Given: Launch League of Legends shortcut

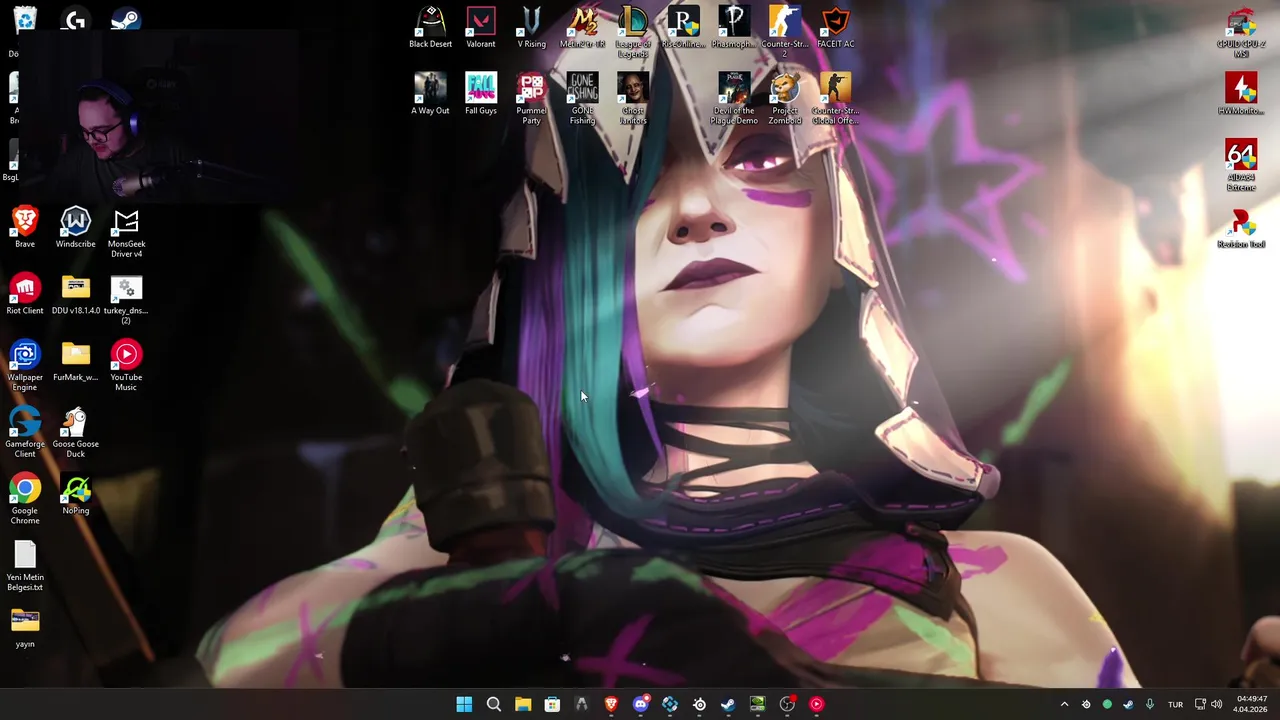Looking at the screenshot, I should [x=633, y=32].
